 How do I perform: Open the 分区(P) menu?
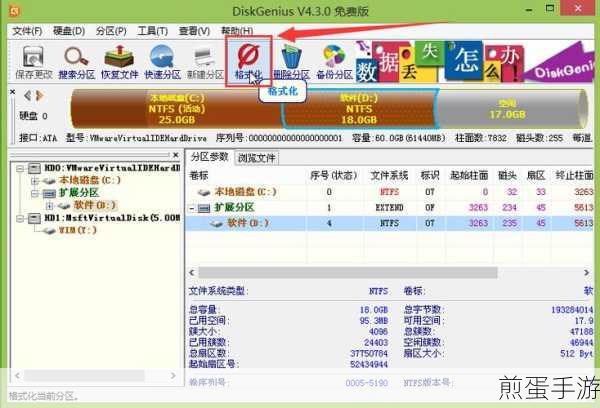[x=111, y=31]
